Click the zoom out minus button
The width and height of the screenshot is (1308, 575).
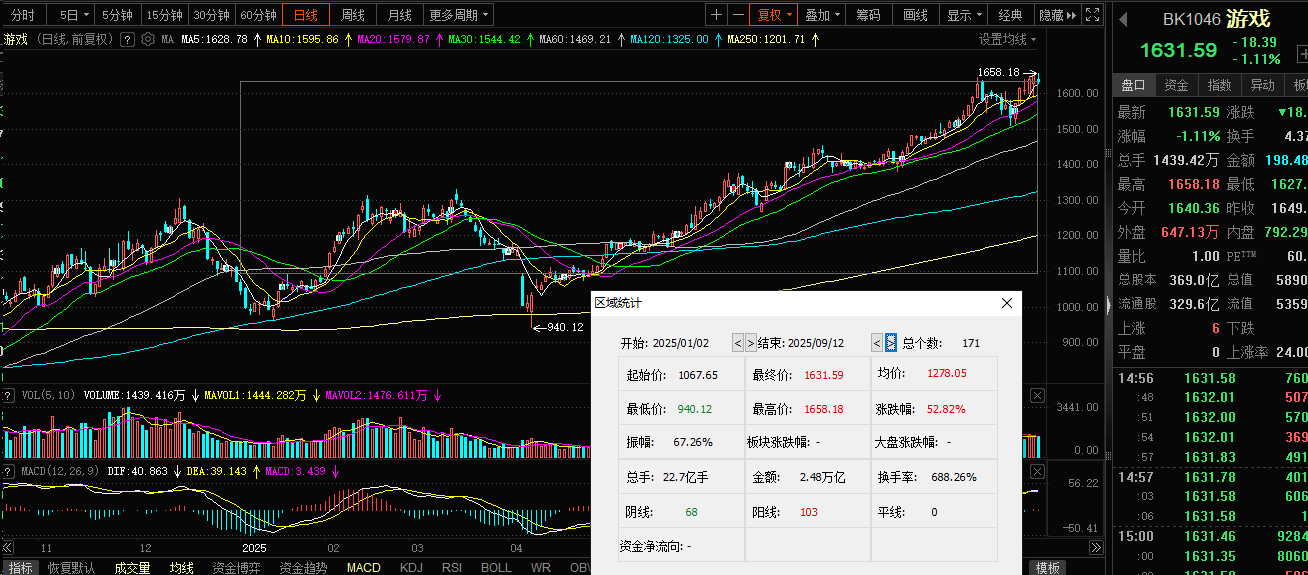coord(738,15)
